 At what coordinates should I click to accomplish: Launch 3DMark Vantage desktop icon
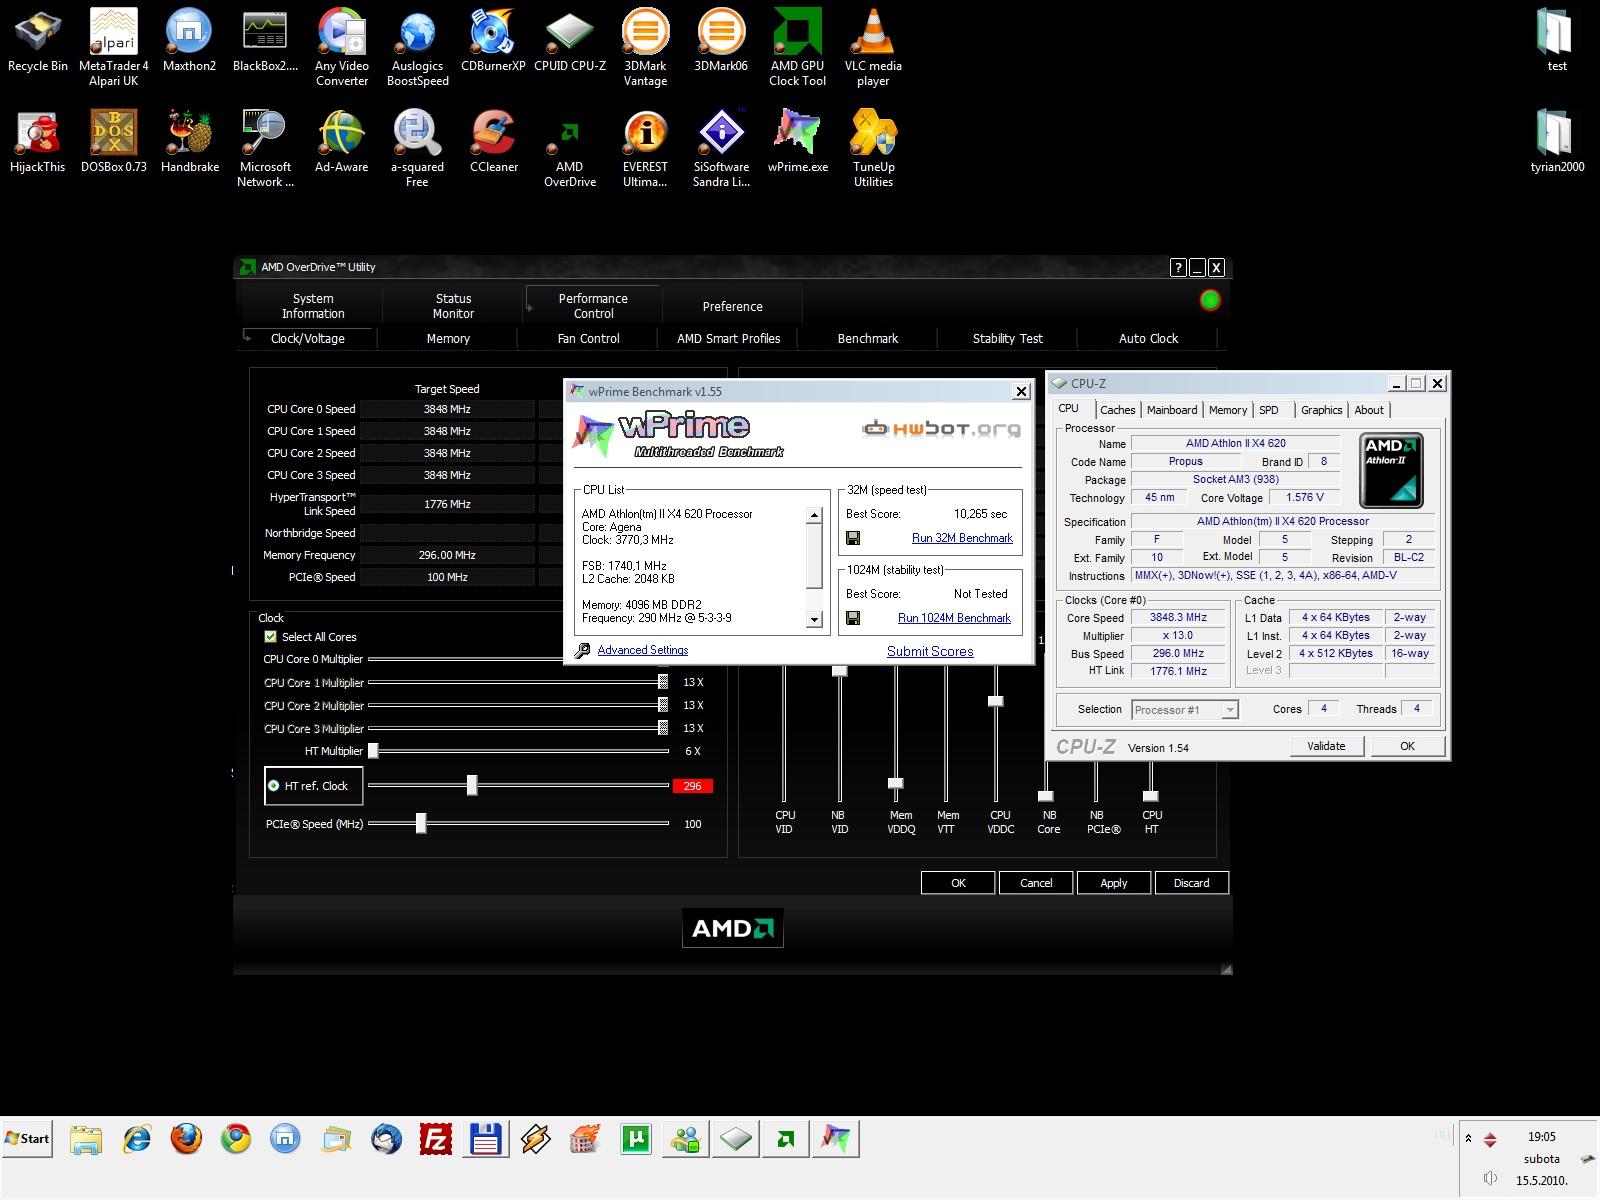645,47
